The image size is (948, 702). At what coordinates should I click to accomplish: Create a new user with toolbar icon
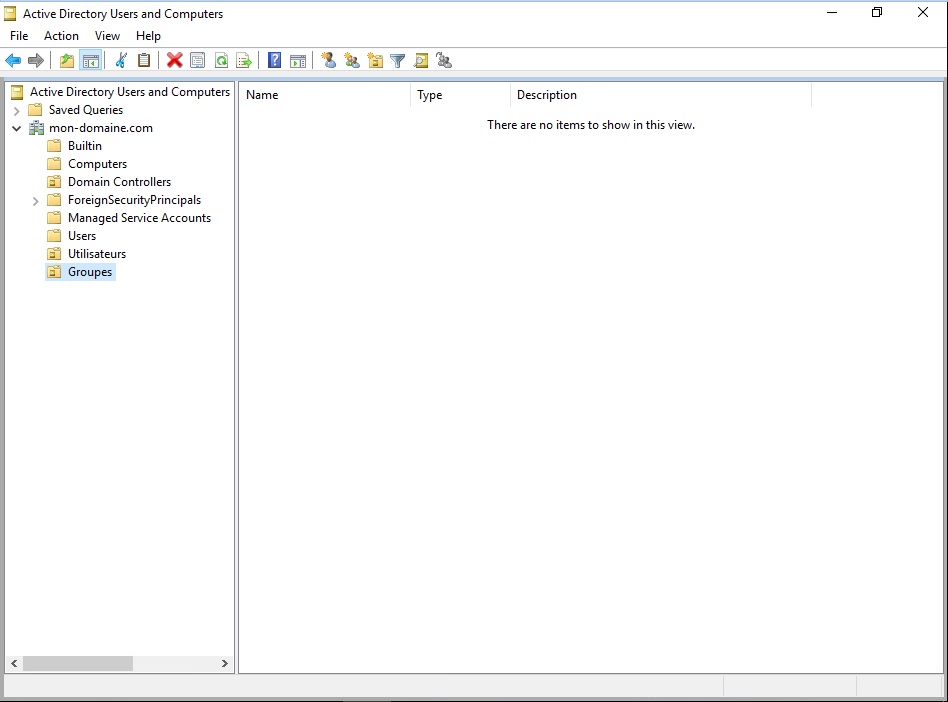tap(329, 60)
